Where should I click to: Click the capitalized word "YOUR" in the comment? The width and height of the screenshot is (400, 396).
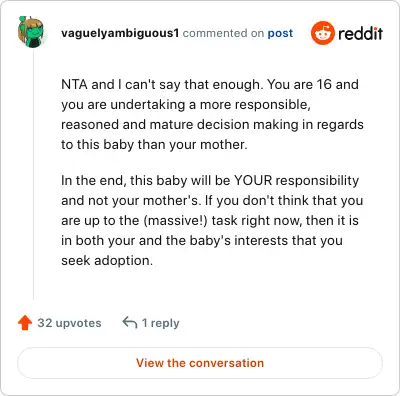point(253,180)
